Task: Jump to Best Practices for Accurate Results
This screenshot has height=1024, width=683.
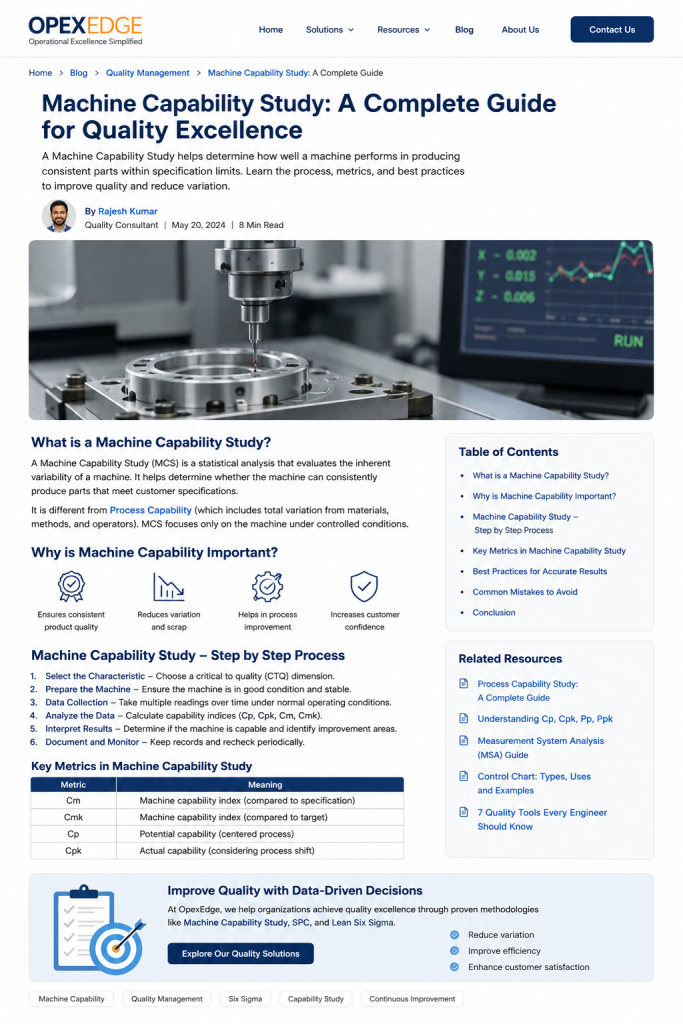Action: 539,571
